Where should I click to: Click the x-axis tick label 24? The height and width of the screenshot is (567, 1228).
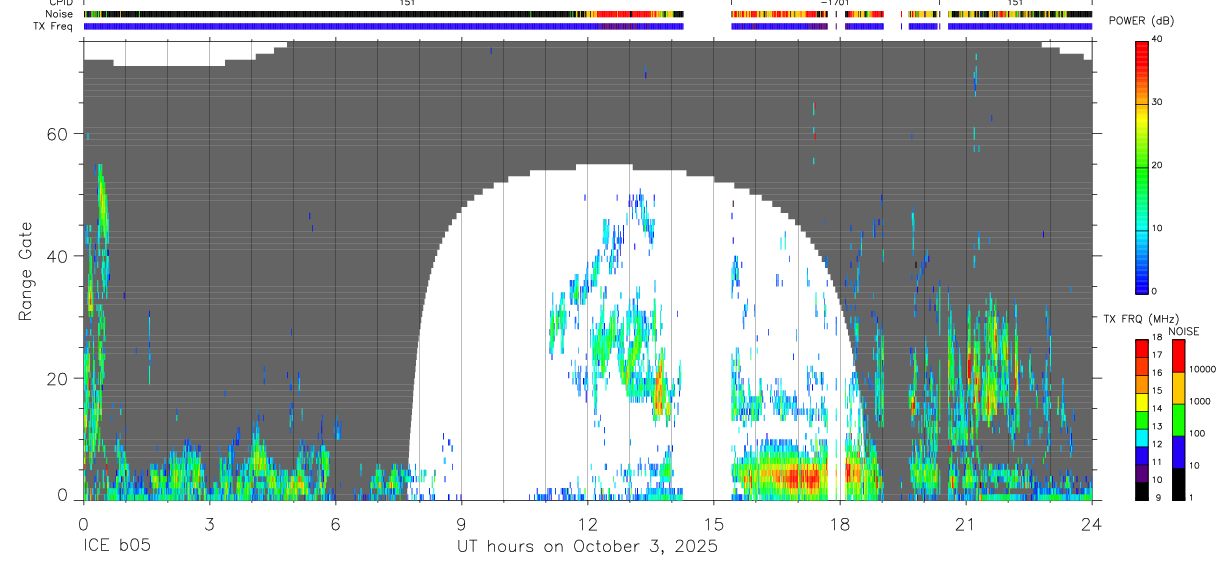[x=1092, y=523]
